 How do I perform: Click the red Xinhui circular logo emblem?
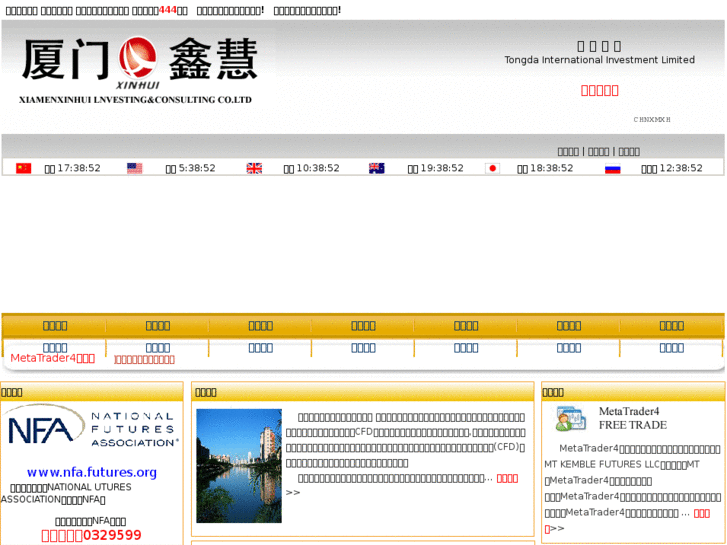coord(138,58)
